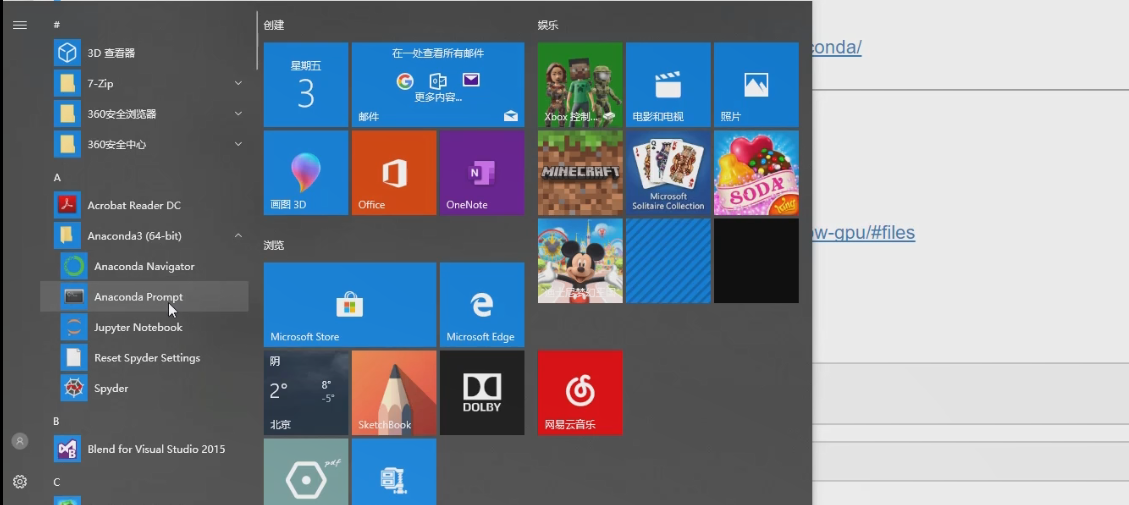This screenshot has height=505, width=1129.
Task: Expand the 7-Zip folder chevron
Action: (238, 84)
